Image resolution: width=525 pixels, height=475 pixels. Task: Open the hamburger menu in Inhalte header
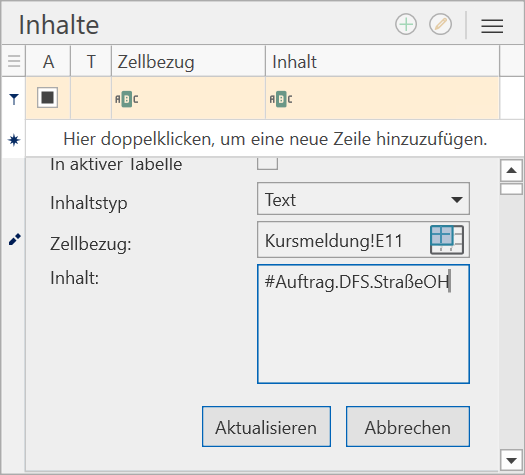(x=492, y=25)
